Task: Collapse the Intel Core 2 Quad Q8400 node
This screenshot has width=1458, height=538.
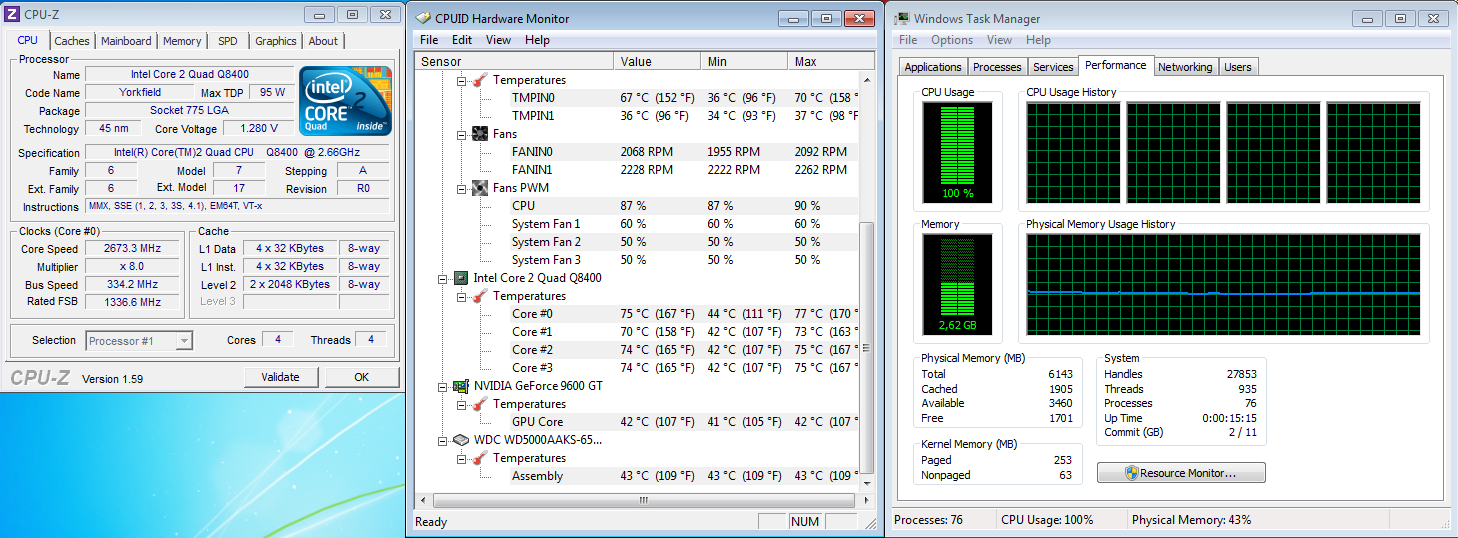Action: pyautogui.click(x=443, y=278)
